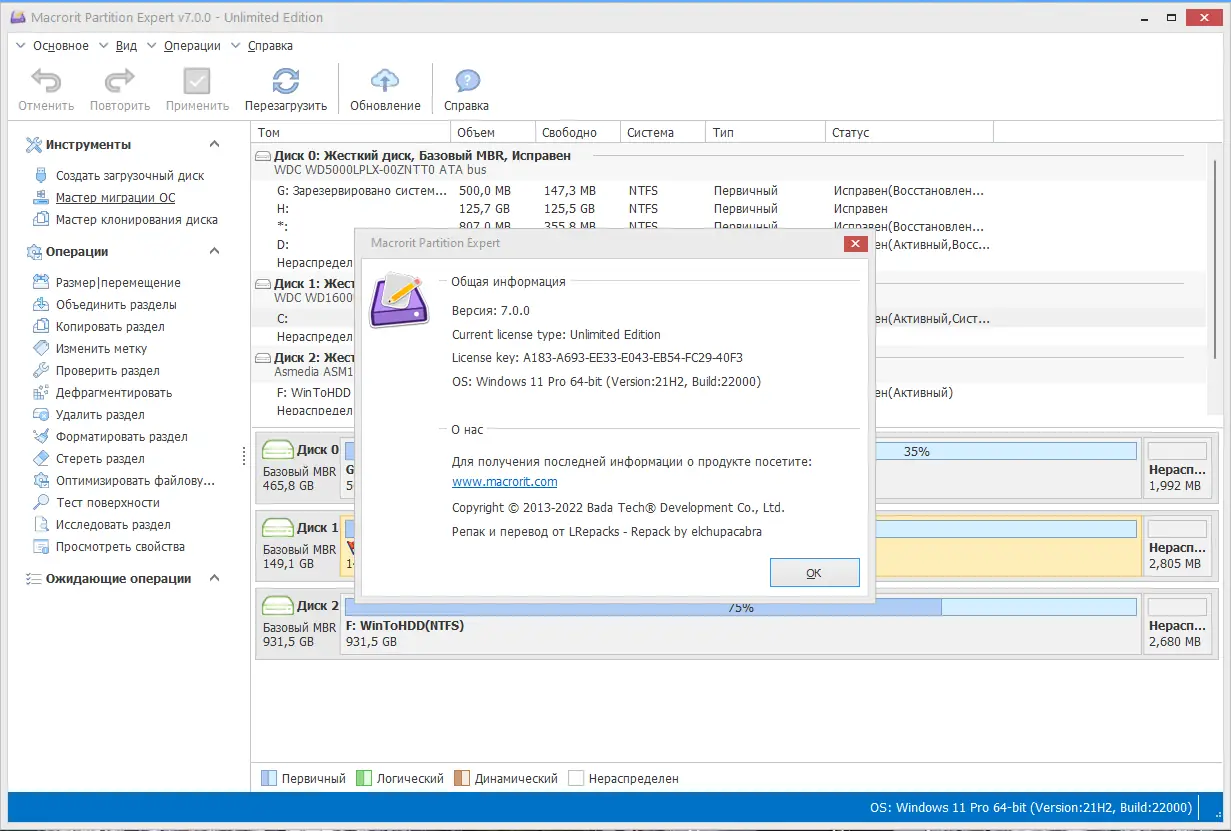Sort by the Свободно column header
This screenshot has height=831, width=1231.
pos(578,133)
